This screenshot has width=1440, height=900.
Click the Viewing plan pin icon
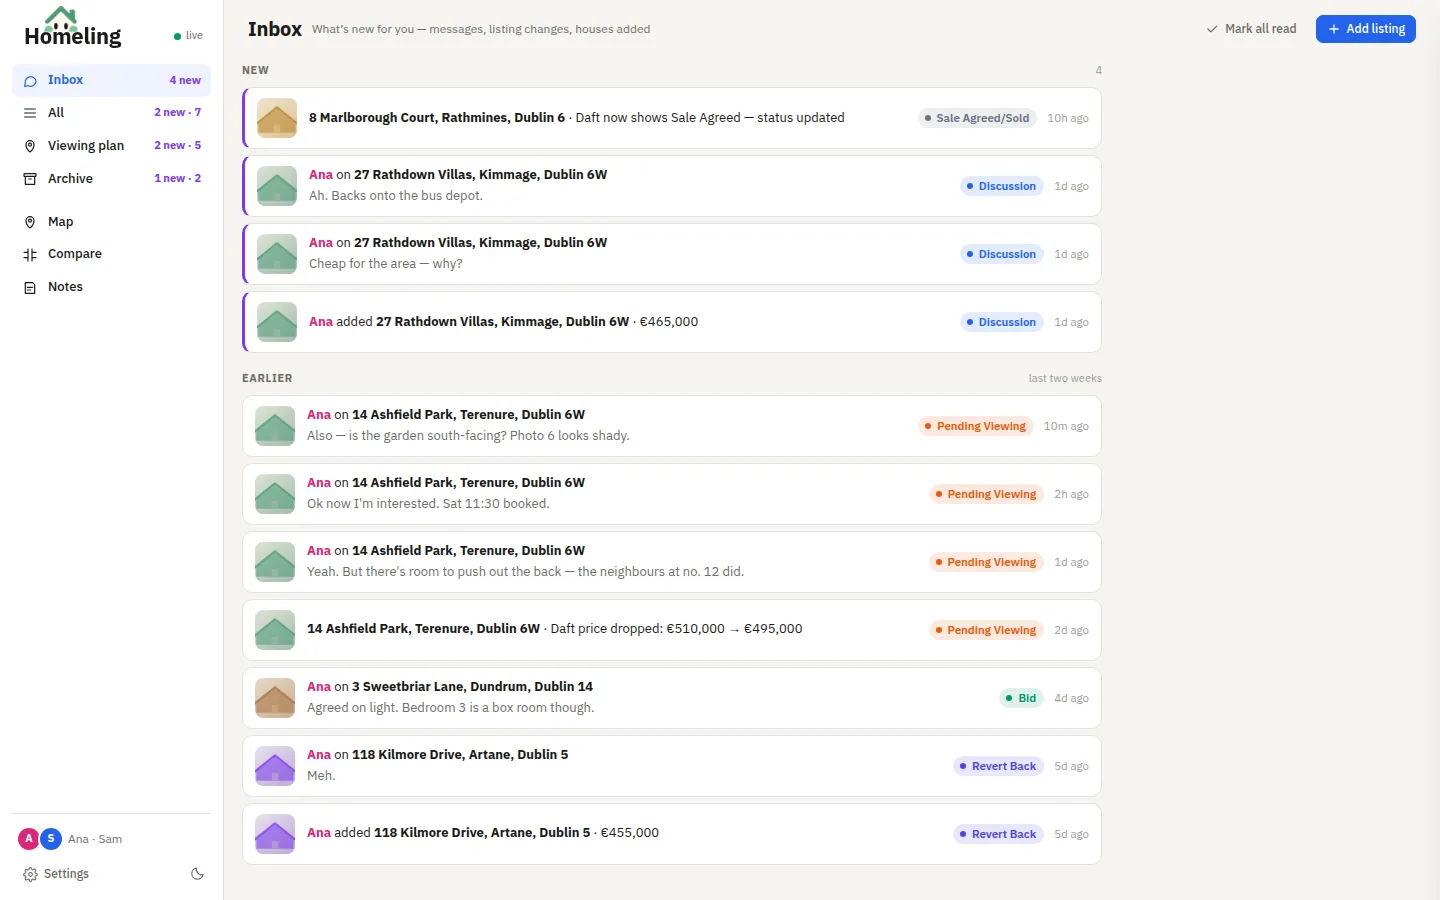[30, 146]
